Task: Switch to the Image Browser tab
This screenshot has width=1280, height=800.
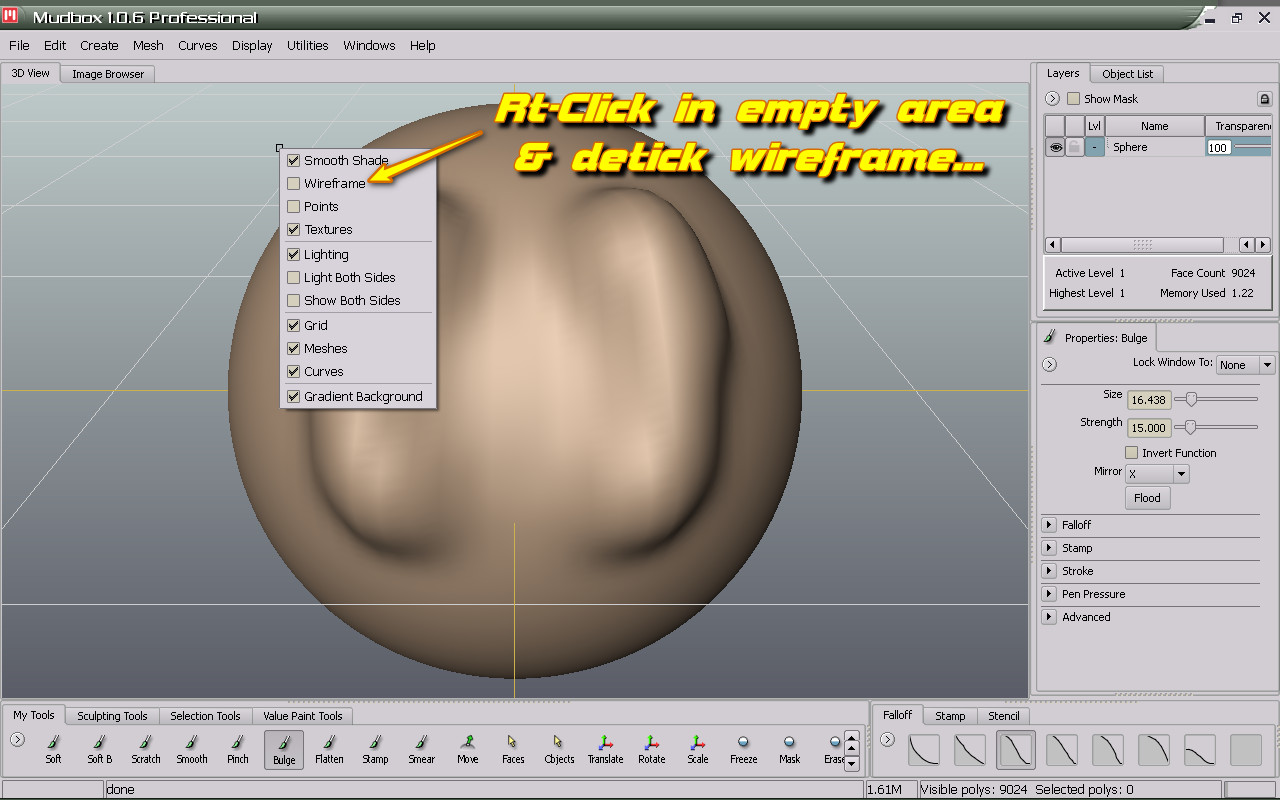Action: (108, 74)
